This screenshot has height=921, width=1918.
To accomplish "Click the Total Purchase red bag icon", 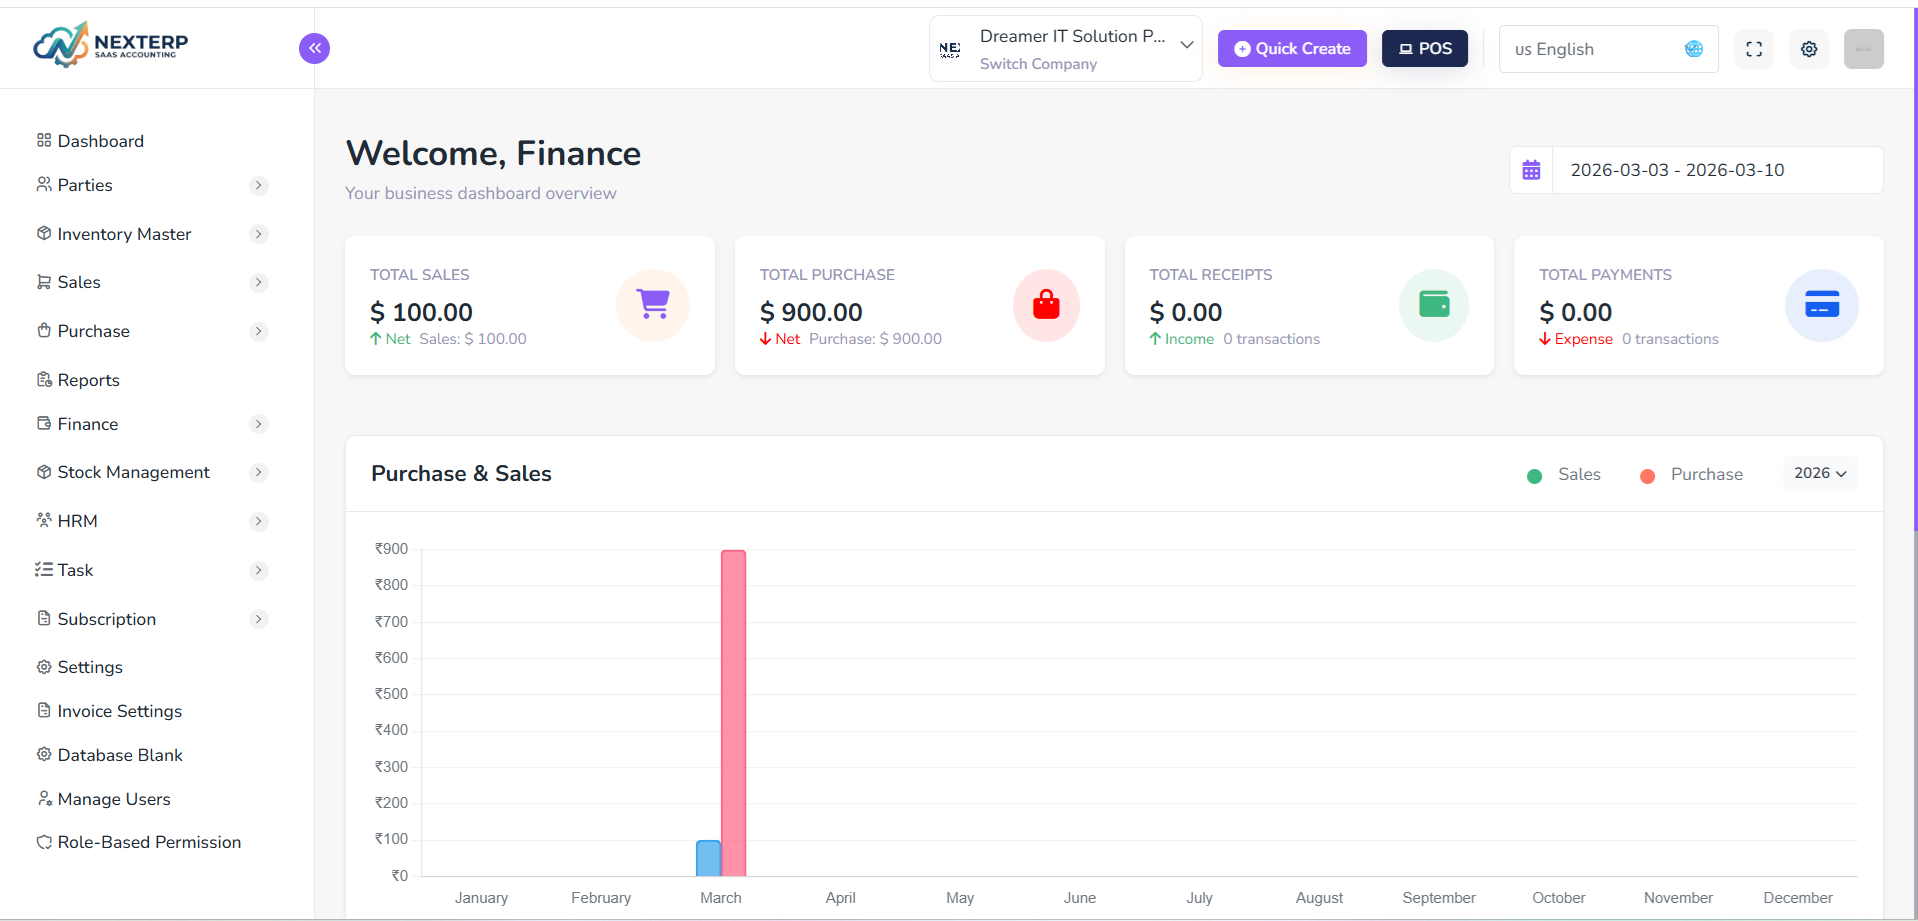I will (x=1046, y=305).
